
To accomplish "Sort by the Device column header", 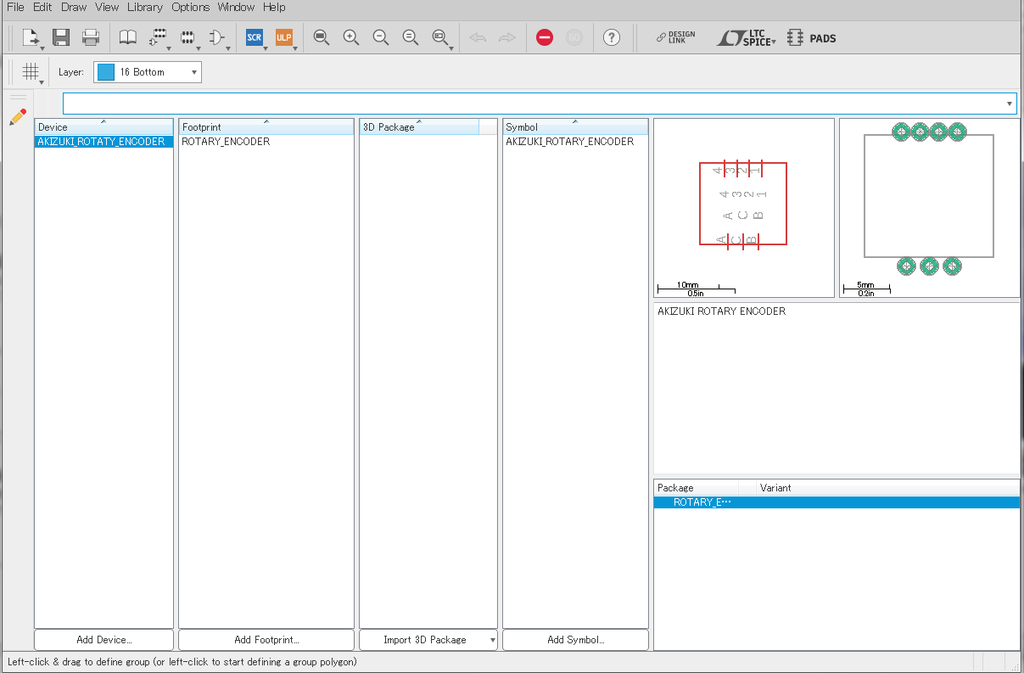I will tap(104, 127).
